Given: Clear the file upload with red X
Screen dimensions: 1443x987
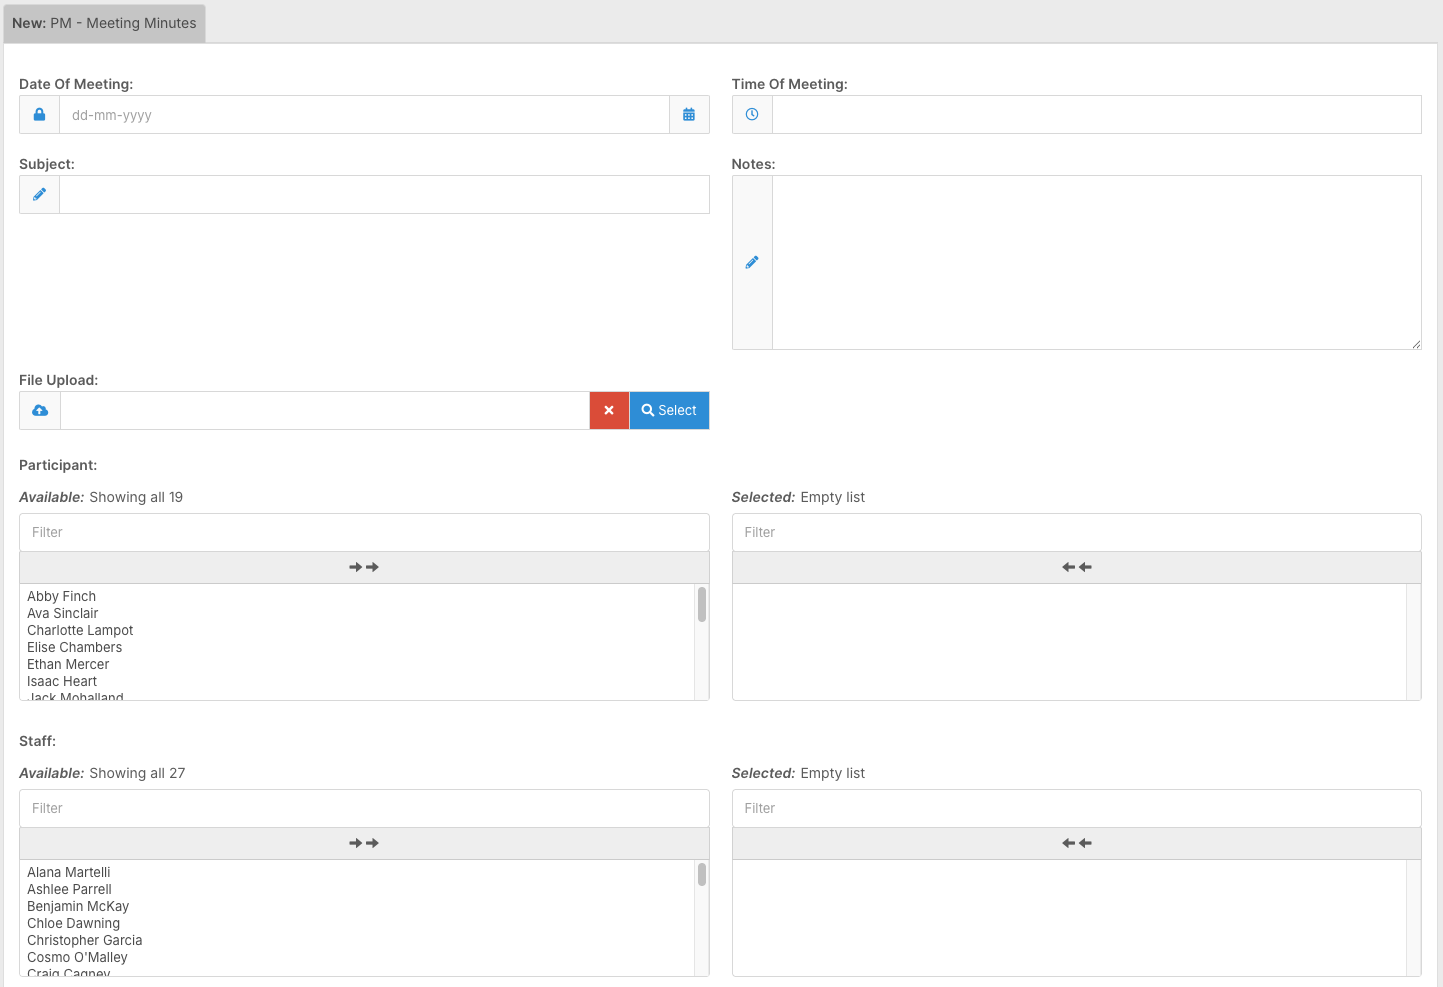Looking at the screenshot, I should click(609, 411).
